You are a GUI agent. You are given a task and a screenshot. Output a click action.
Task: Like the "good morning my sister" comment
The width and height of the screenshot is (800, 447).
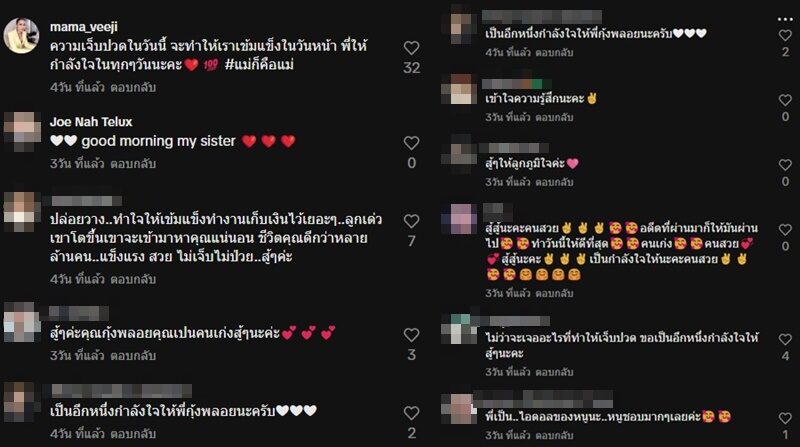tap(411, 143)
